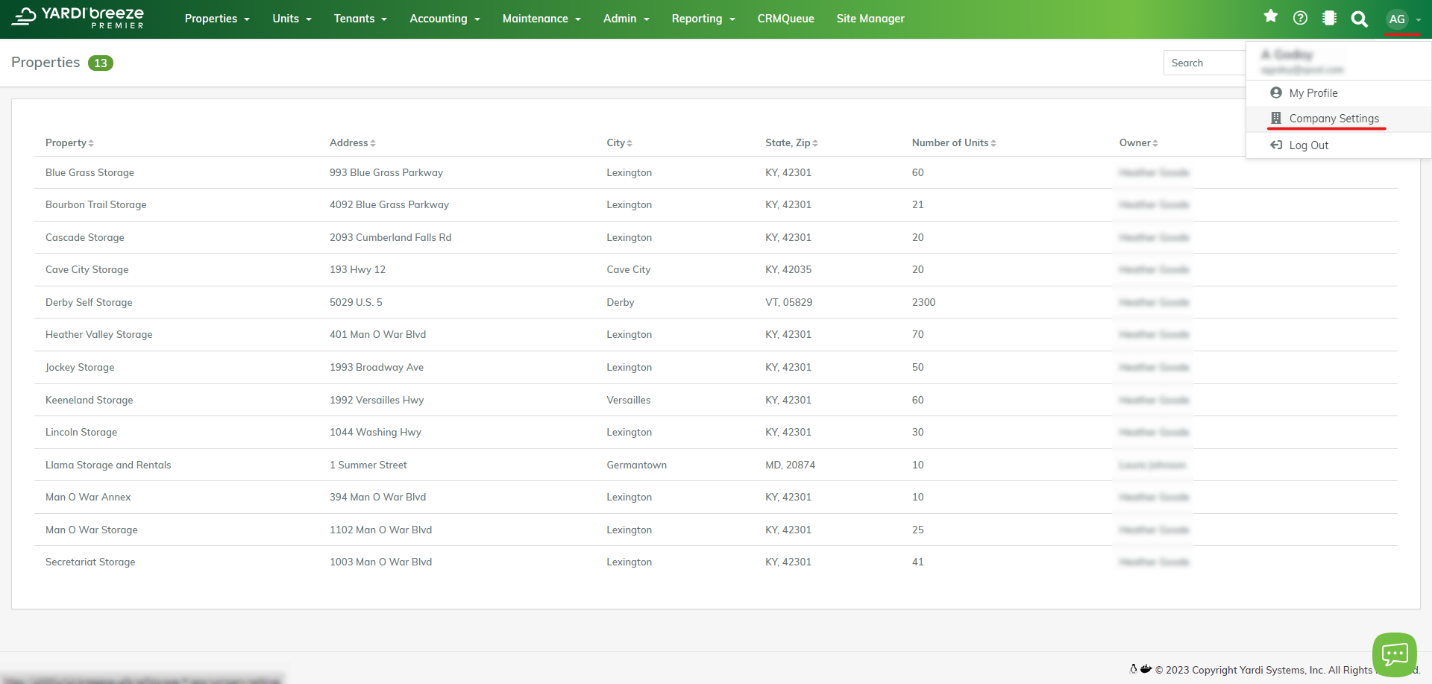This screenshot has width=1432, height=684.
Task: Choose My Profile in user menu
Action: point(1312,93)
